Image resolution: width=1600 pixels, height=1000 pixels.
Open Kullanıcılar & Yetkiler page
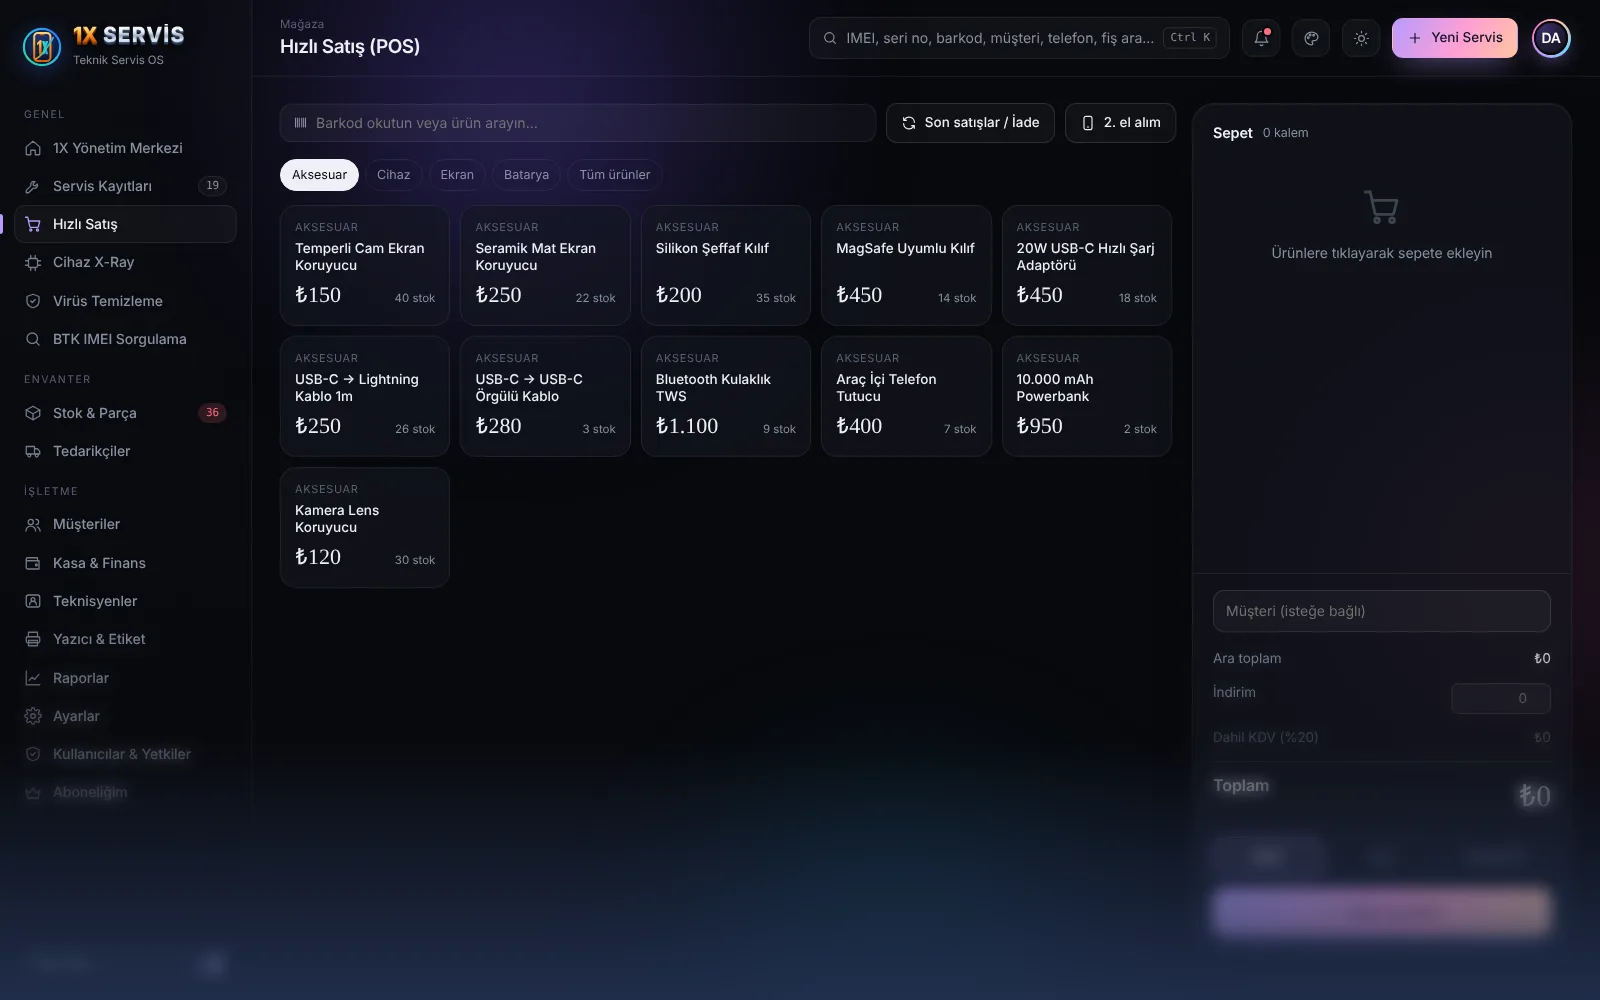coord(125,754)
